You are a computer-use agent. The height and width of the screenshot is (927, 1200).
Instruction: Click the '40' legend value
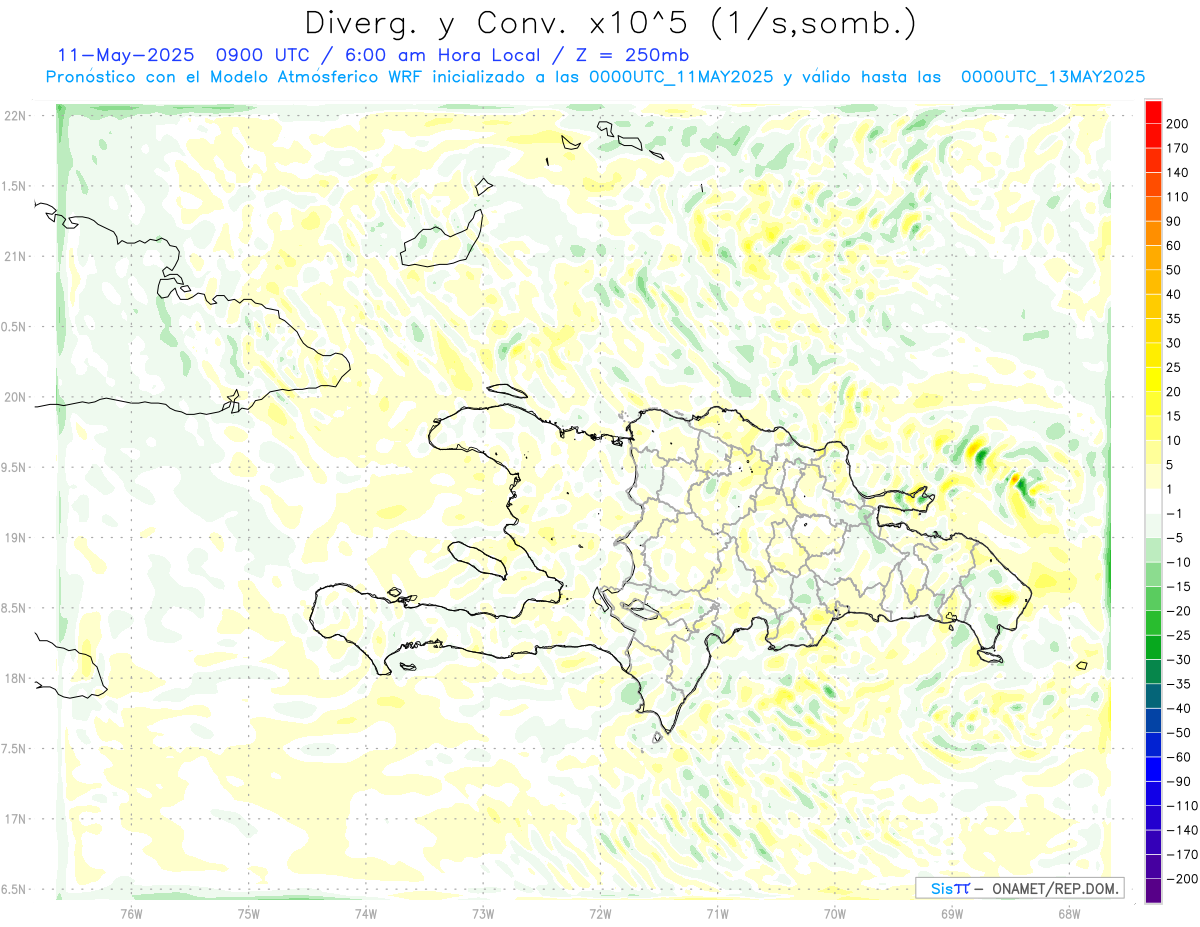(x=1174, y=294)
